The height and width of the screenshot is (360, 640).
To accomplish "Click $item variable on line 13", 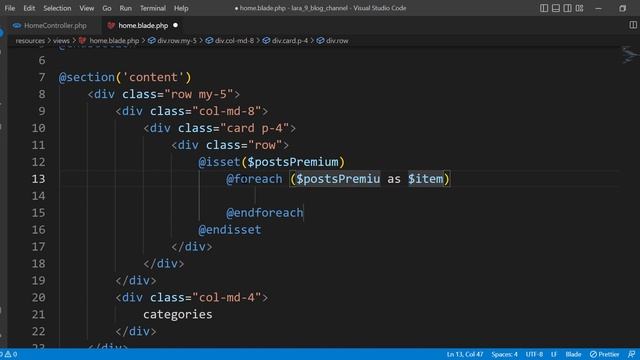I will (x=426, y=179).
